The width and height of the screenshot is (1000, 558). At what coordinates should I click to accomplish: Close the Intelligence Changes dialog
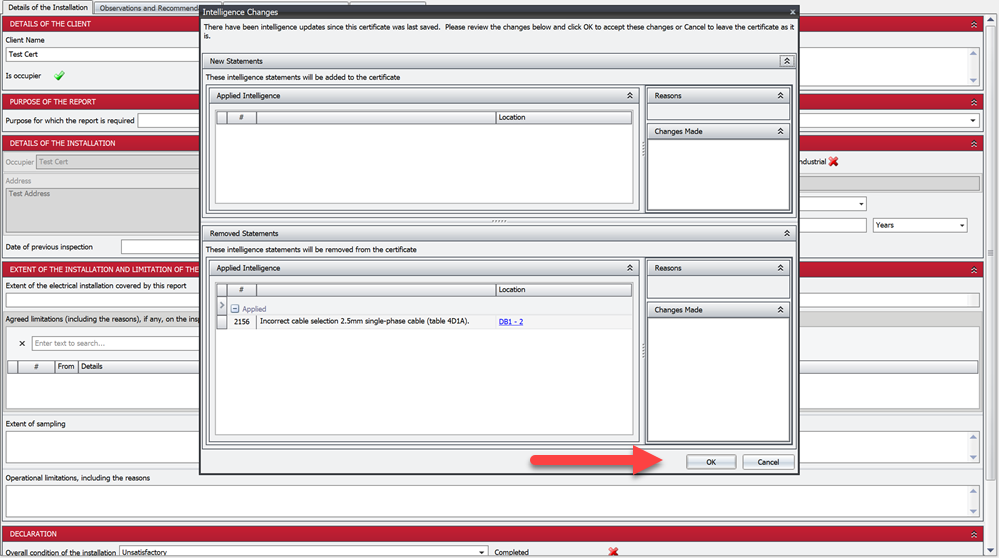792,11
